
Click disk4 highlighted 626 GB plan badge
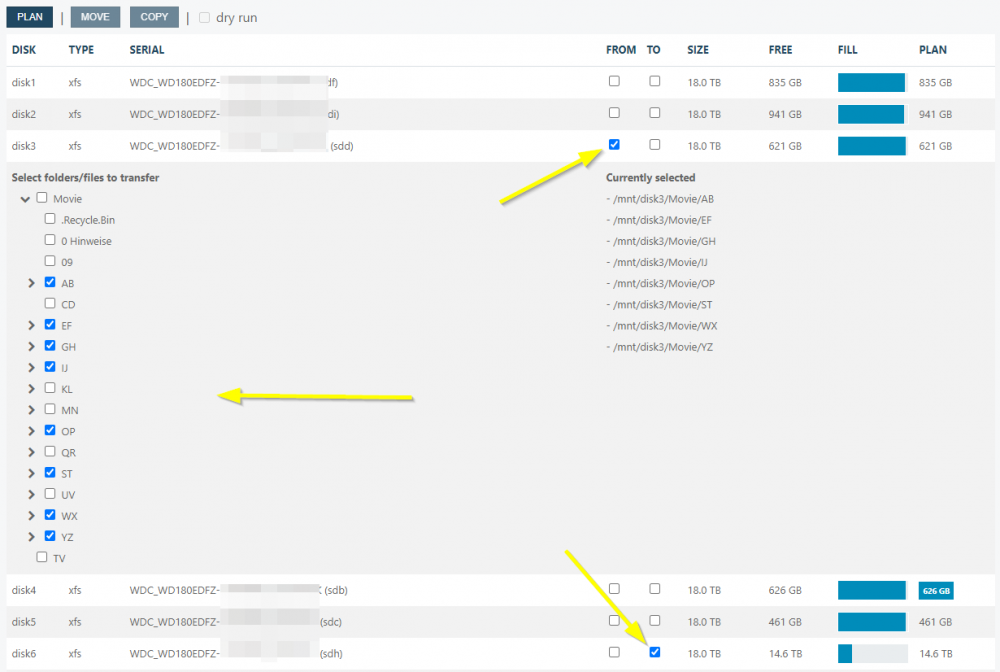pyautogui.click(x=936, y=590)
